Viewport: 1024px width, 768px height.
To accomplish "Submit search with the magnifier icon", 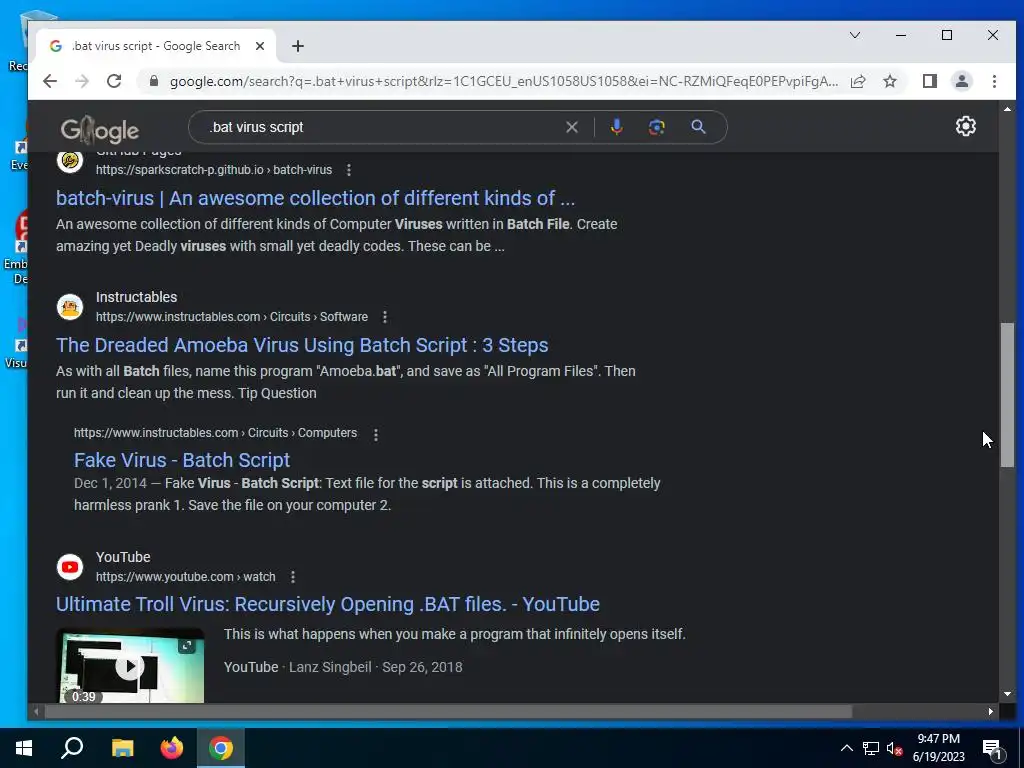I will [x=698, y=127].
